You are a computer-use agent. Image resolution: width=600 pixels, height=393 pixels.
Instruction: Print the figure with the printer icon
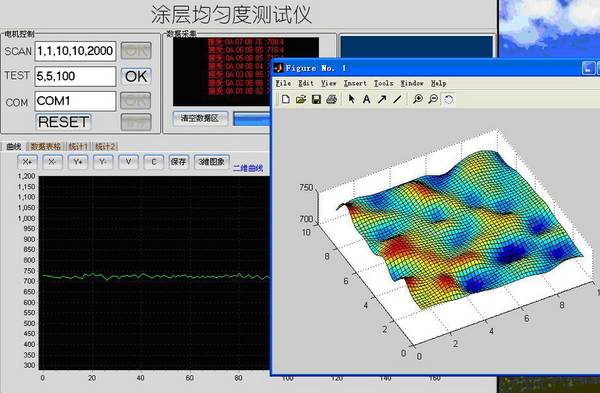tap(331, 99)
